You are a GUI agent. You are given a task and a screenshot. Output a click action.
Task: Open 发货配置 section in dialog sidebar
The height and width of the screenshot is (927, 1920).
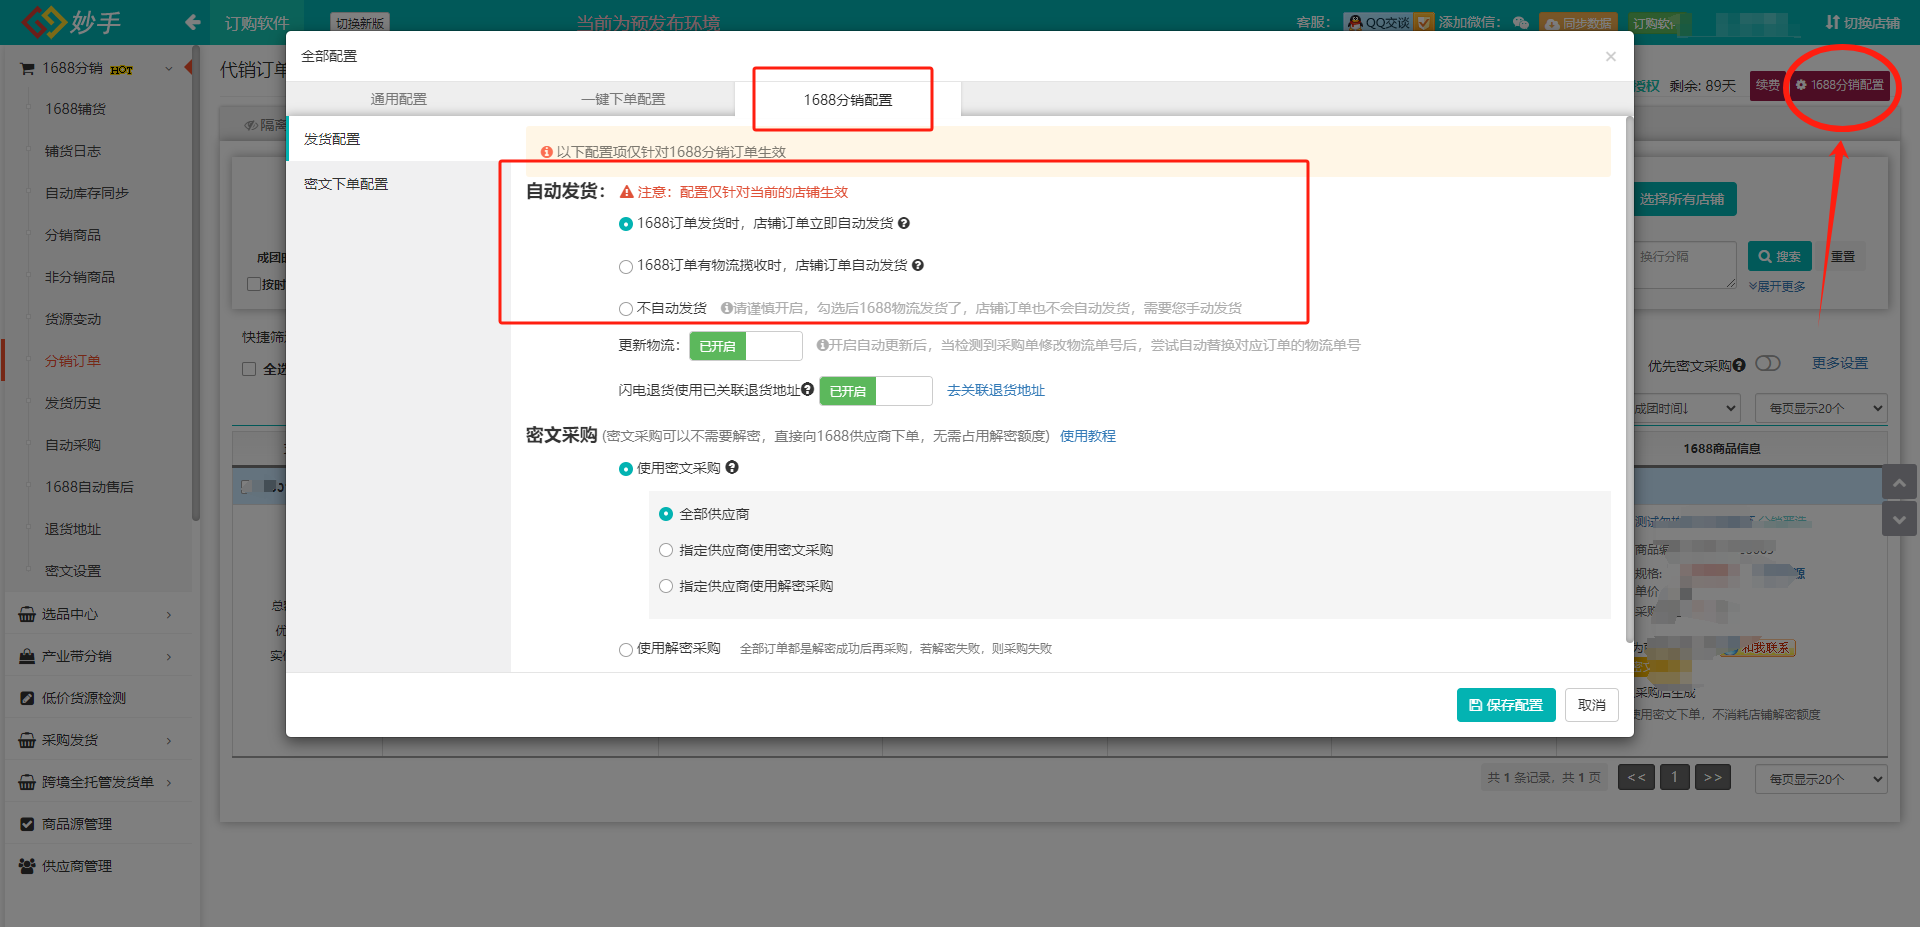pyautogui.click(x=398, y=139)
